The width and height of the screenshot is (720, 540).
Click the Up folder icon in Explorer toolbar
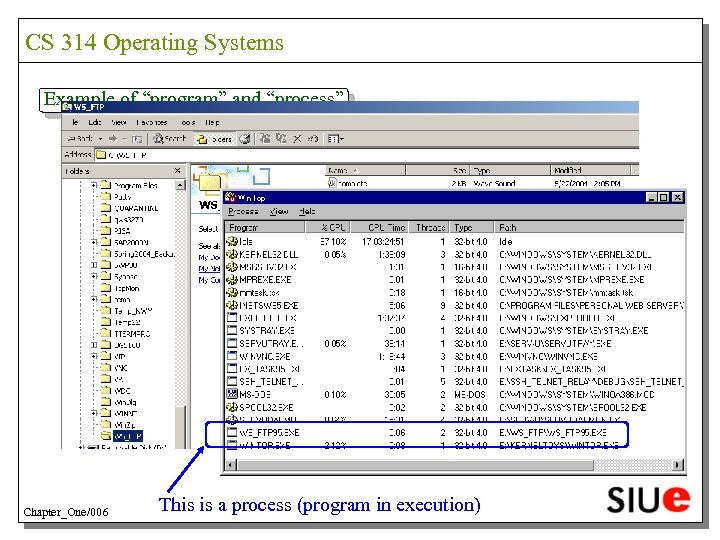pos(137,139)
